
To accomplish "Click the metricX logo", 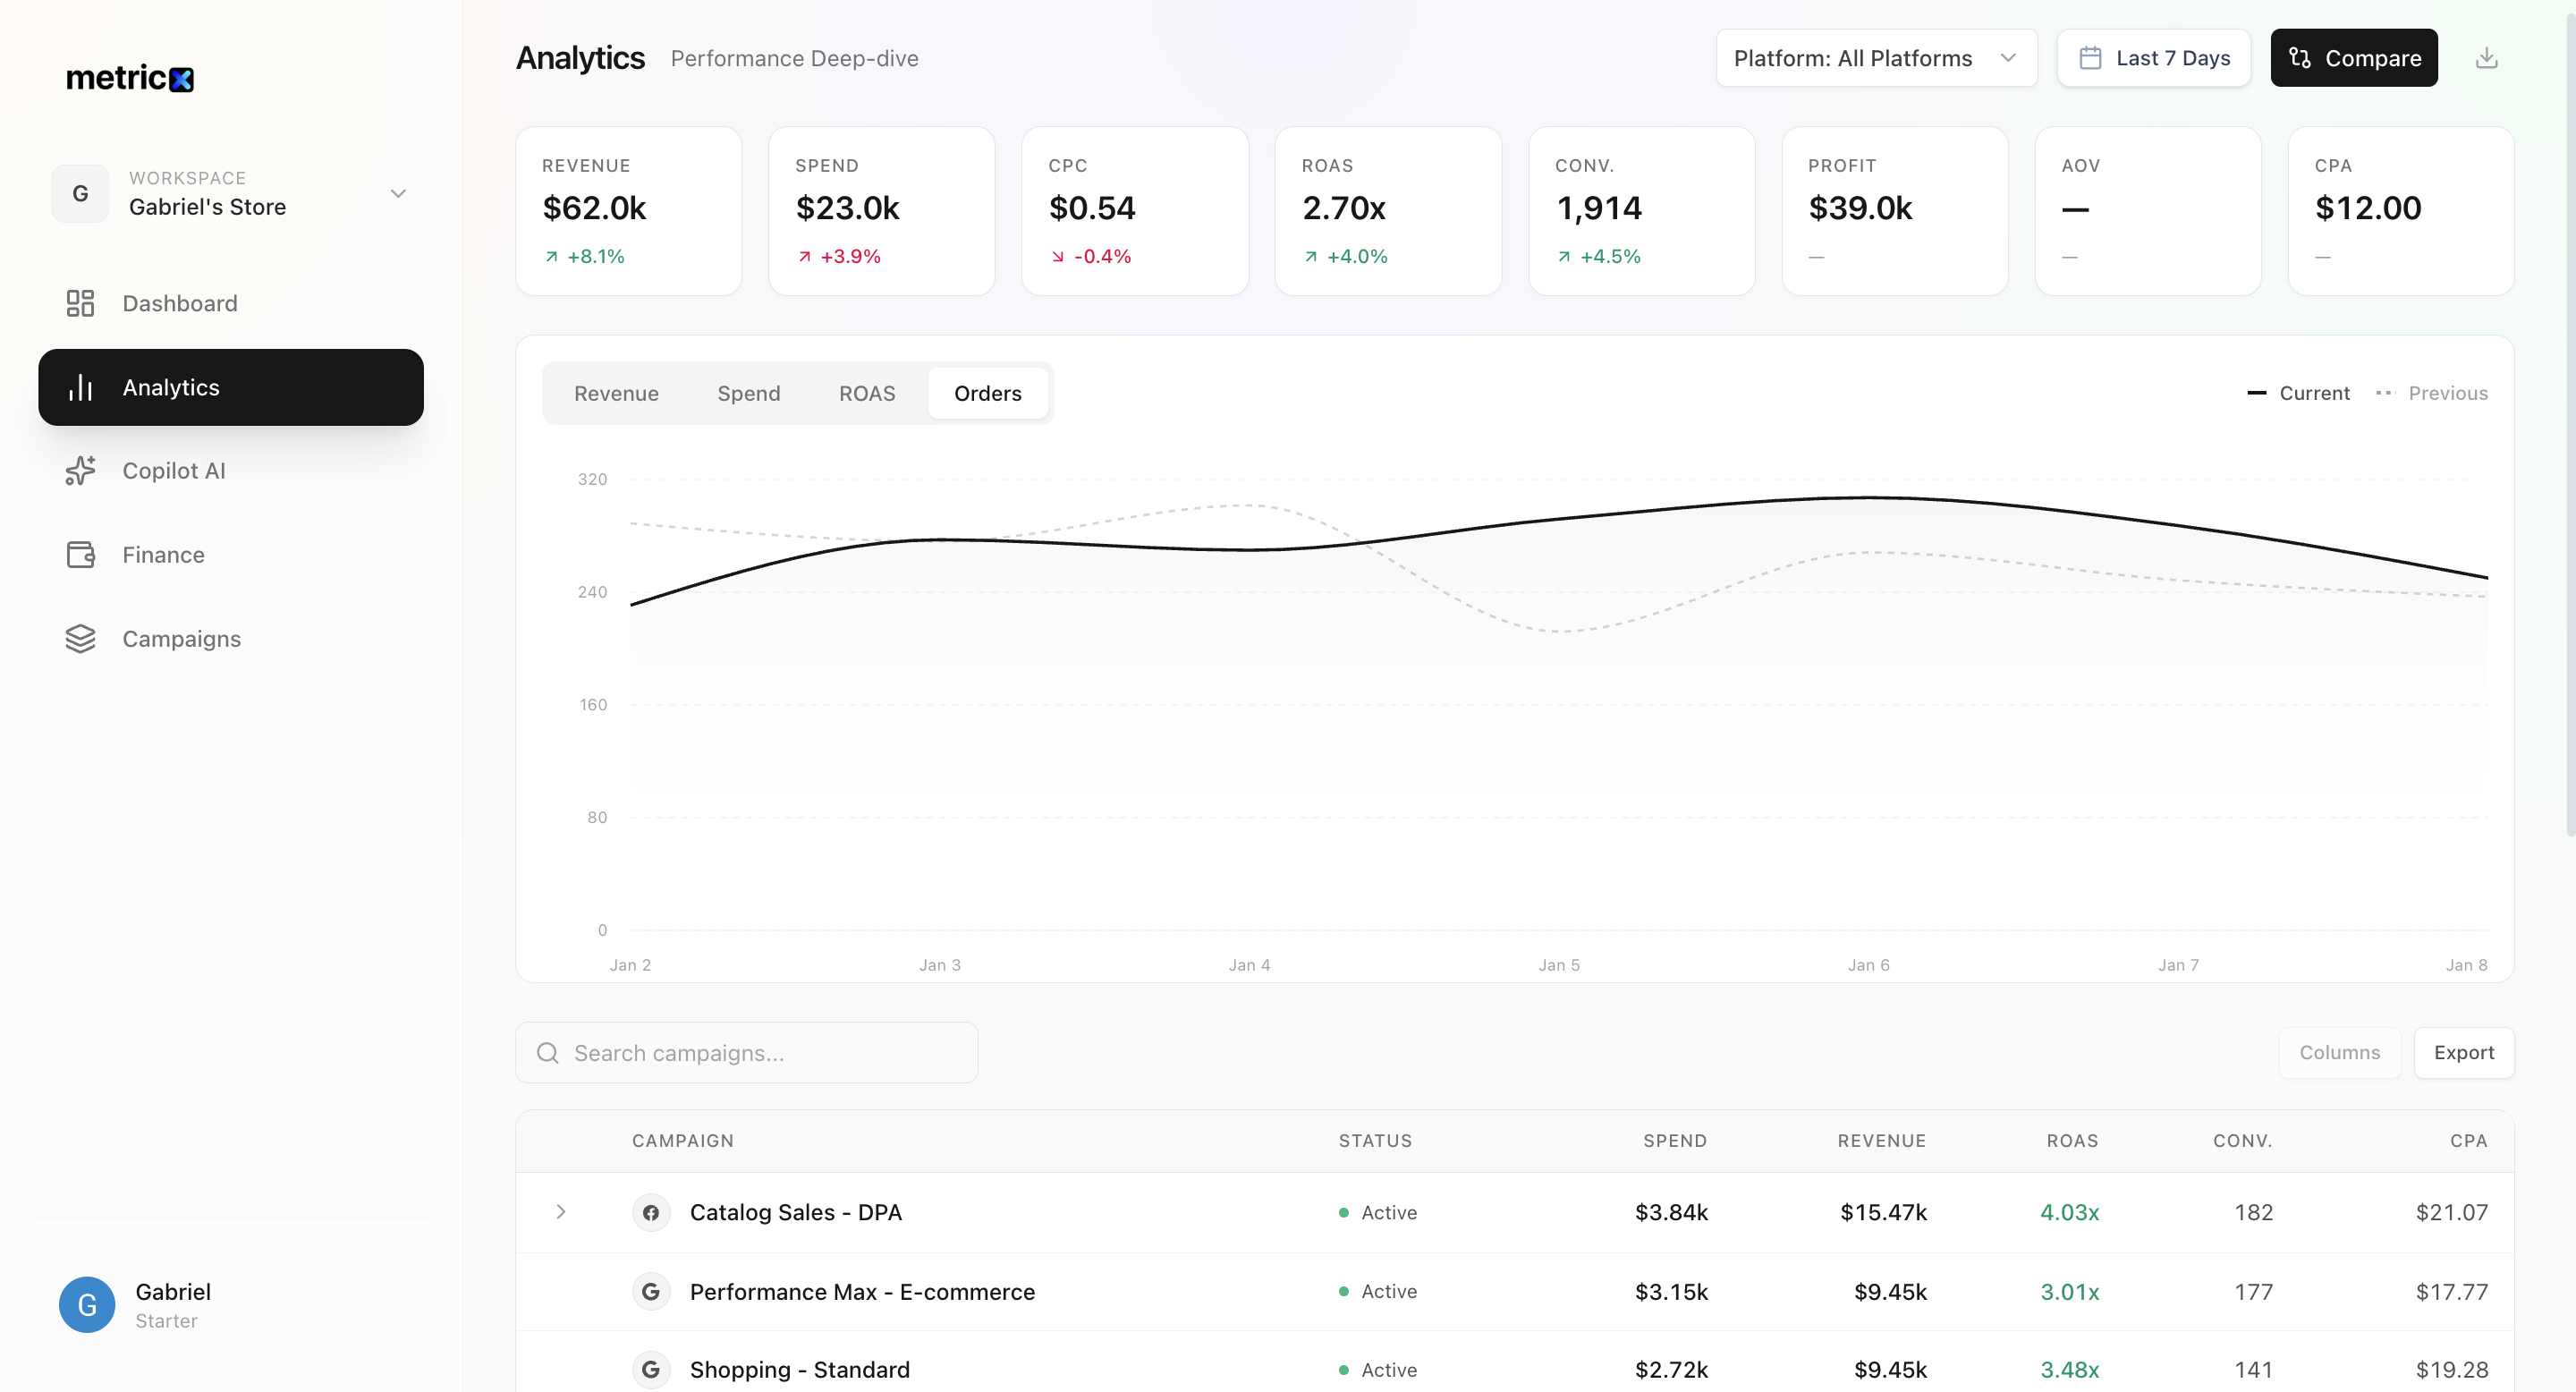I will [x=130, y=78].
